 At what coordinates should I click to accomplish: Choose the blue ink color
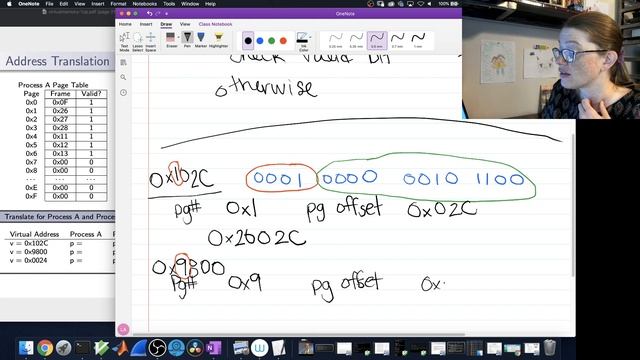pyautogui.click(x=260, y=41)
